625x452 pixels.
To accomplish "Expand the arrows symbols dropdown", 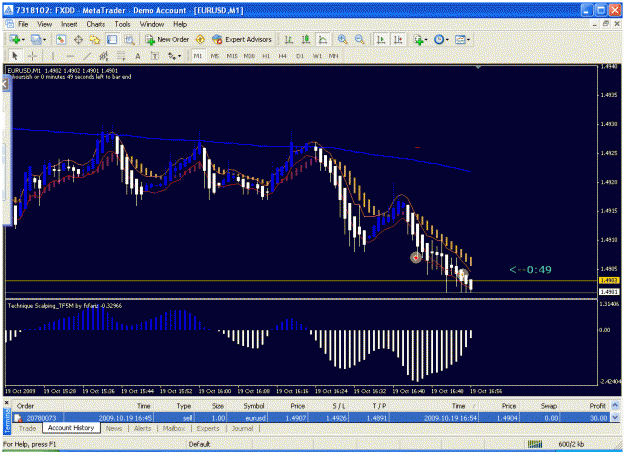I will point(180,56).
